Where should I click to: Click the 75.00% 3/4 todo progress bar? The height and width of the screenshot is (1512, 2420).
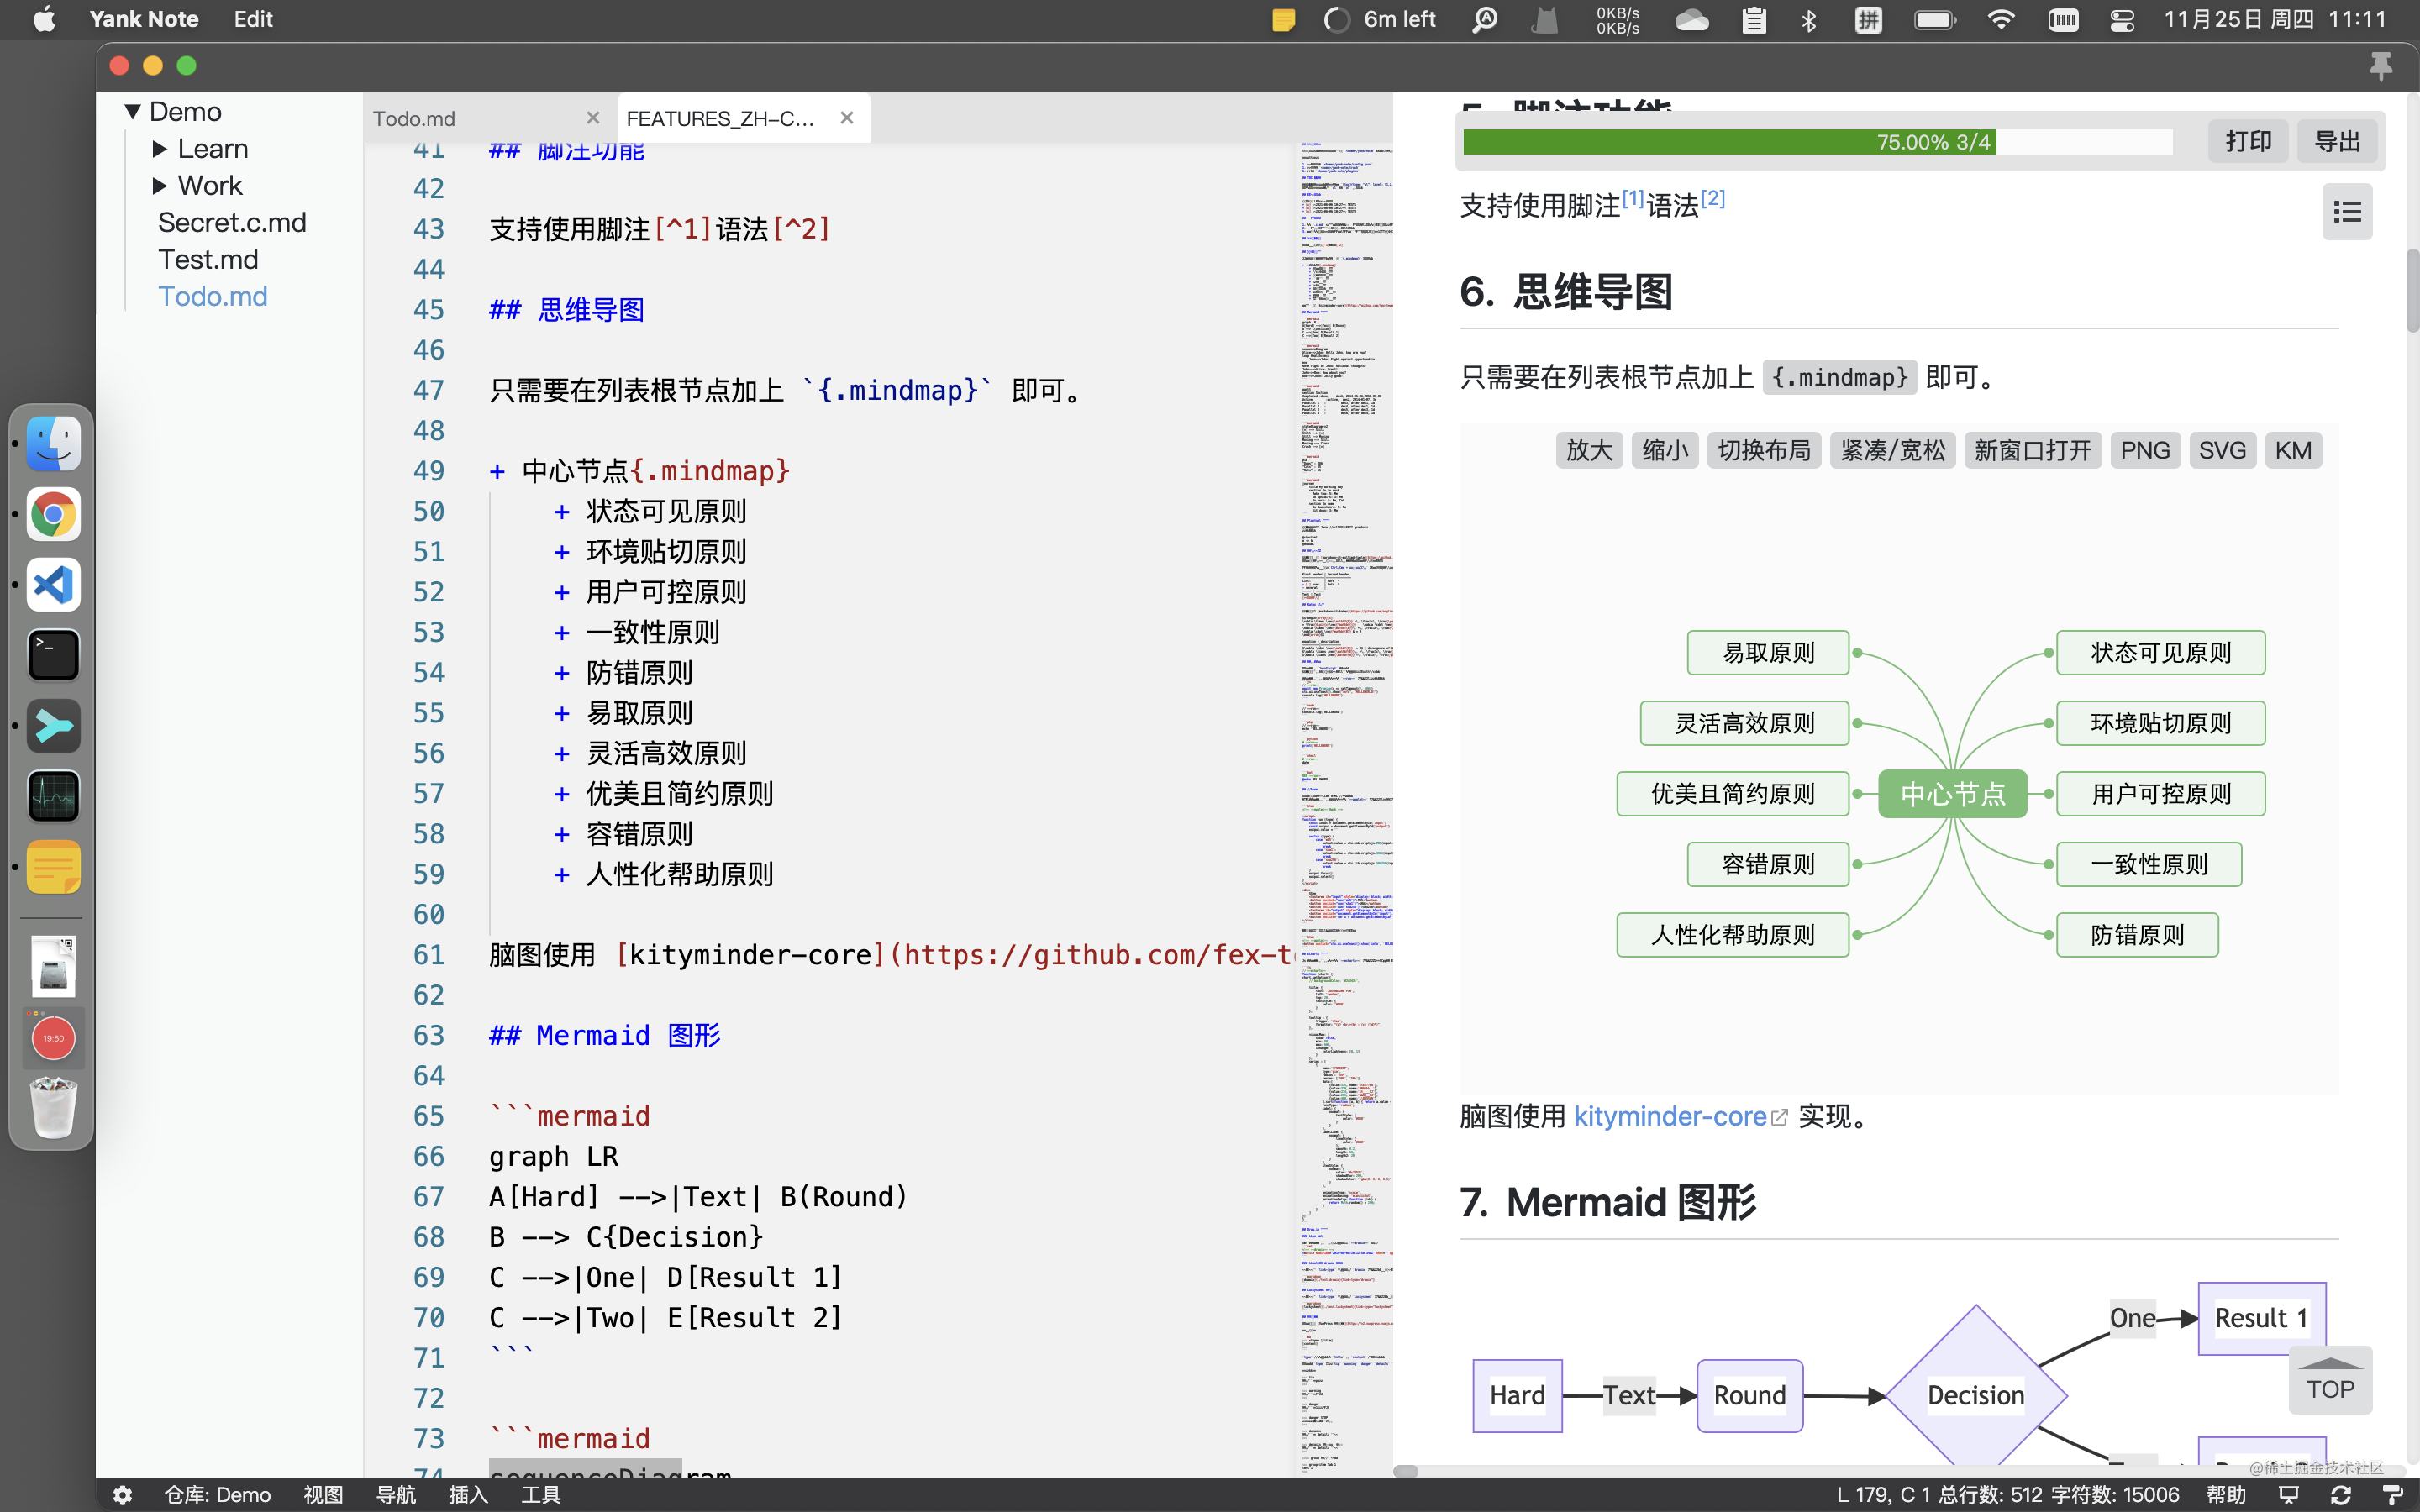1817,141
